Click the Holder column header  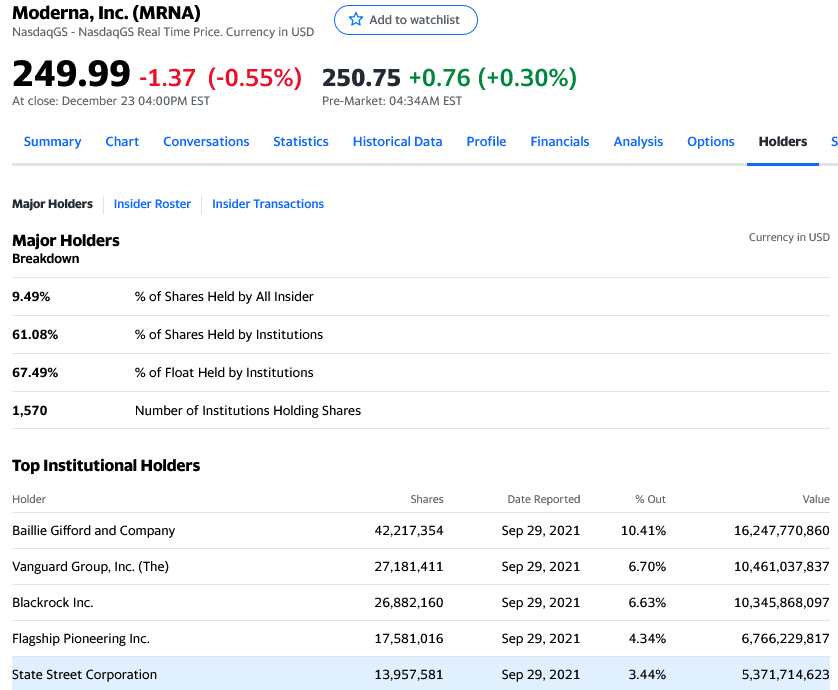point(29,499)
